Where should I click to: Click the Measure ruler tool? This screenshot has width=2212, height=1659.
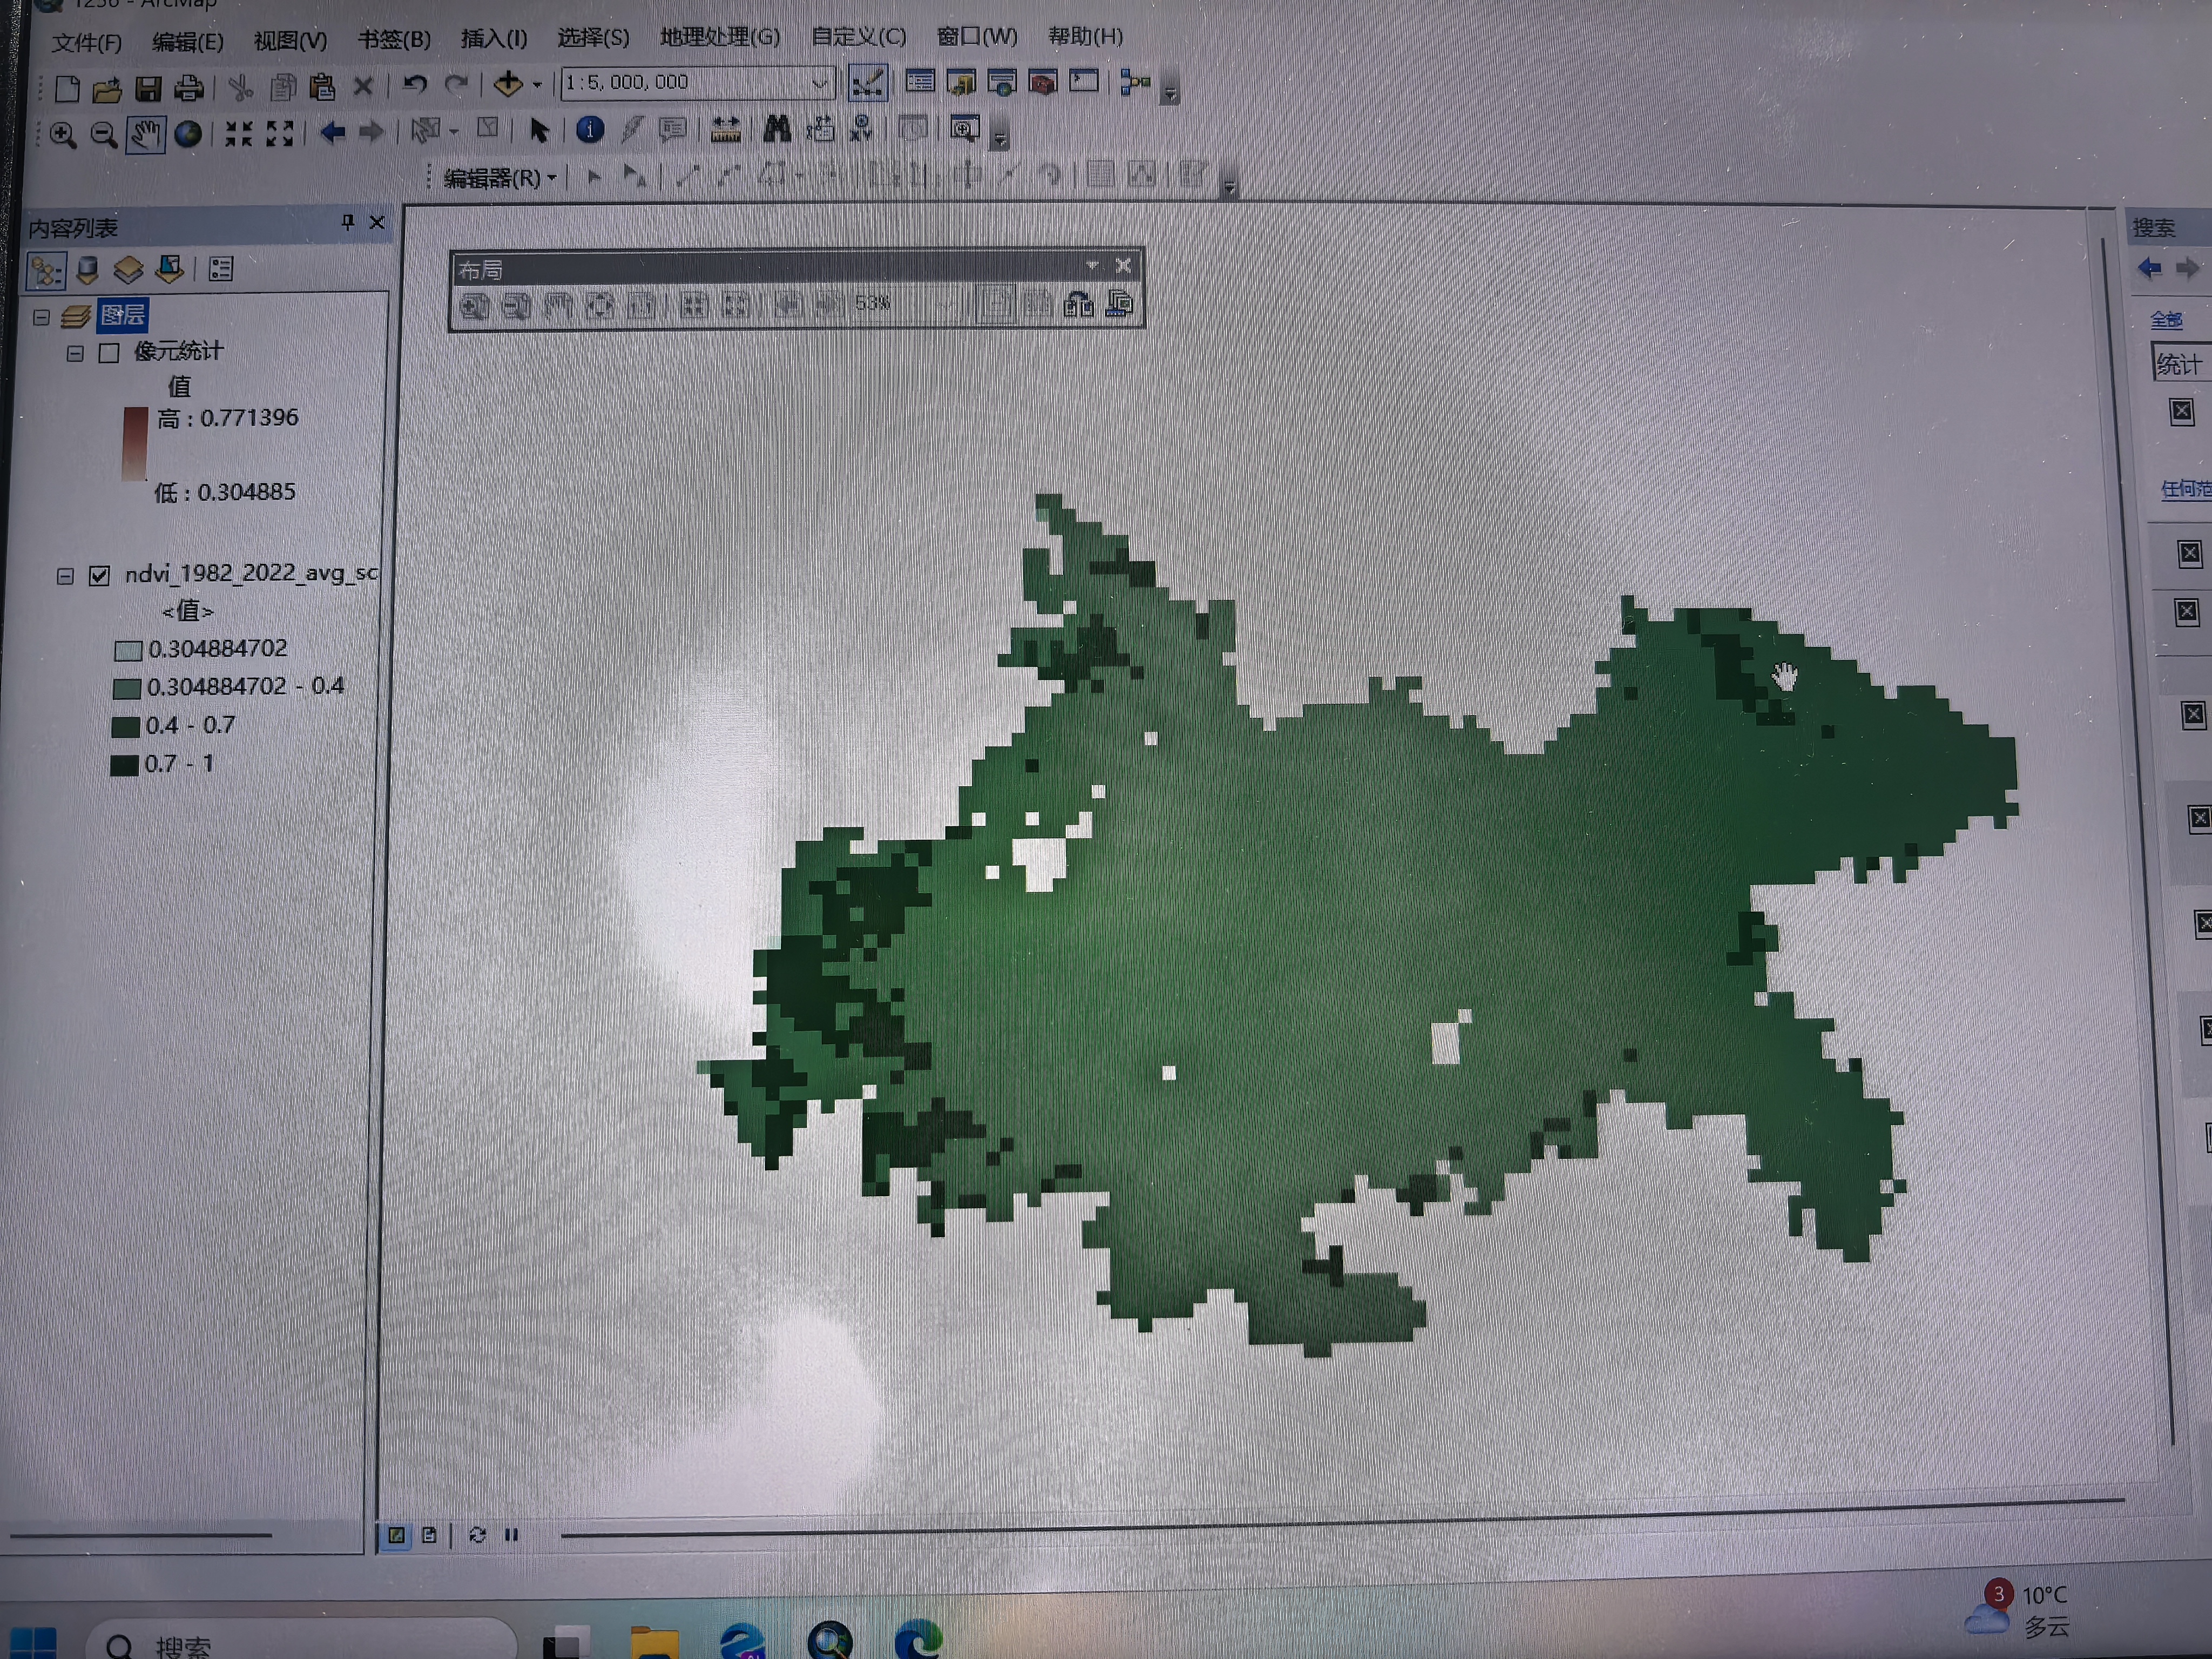[x=725, y=129]
